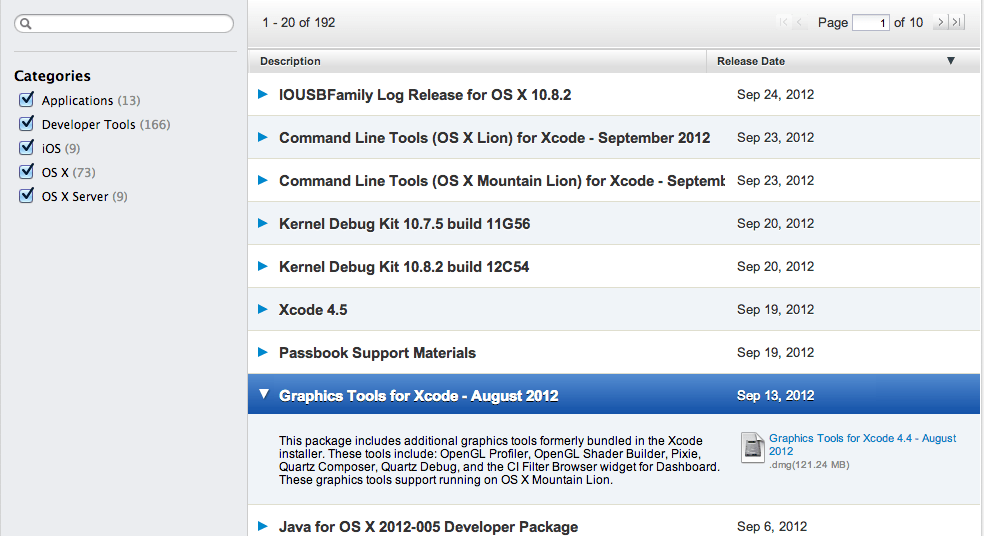Viewport: 984px width, 536px height.
Task: Go to the next page arrow
Action: tap(940, 22)
